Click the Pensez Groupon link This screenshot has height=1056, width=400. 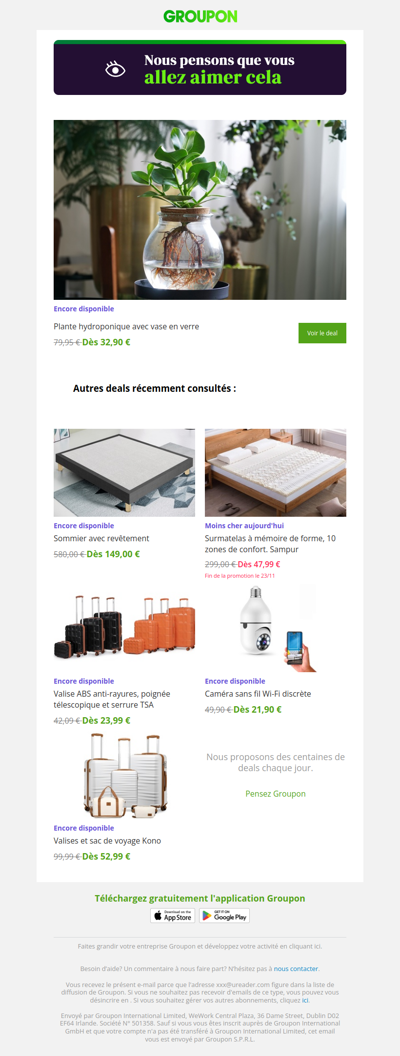point(275,794)
